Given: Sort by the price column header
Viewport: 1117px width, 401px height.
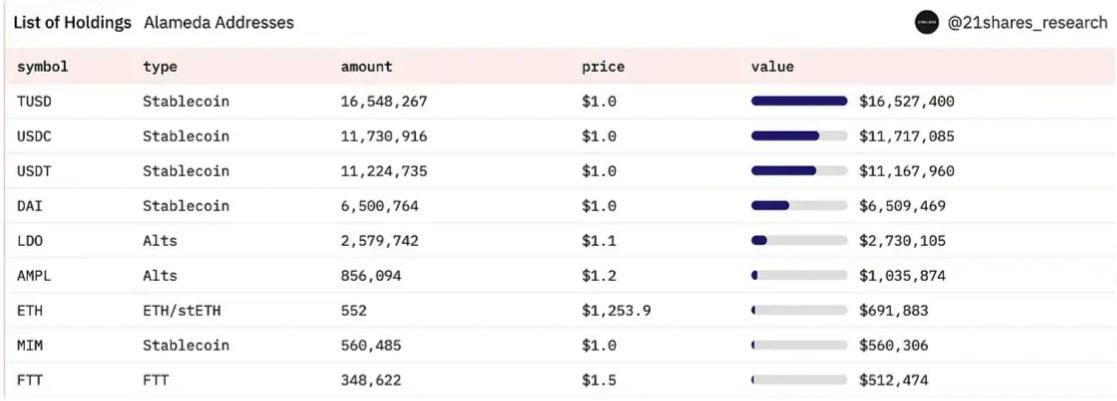Looking at the screenshot, I should pos(603,67).
